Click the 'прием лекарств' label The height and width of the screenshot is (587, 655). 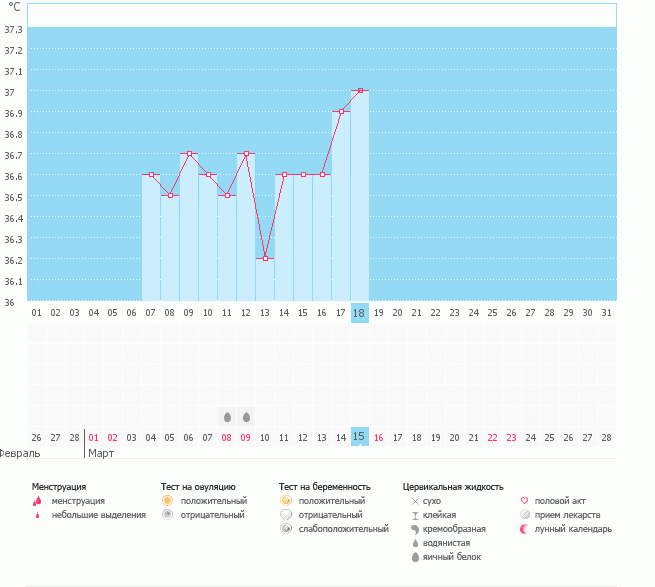568,515
